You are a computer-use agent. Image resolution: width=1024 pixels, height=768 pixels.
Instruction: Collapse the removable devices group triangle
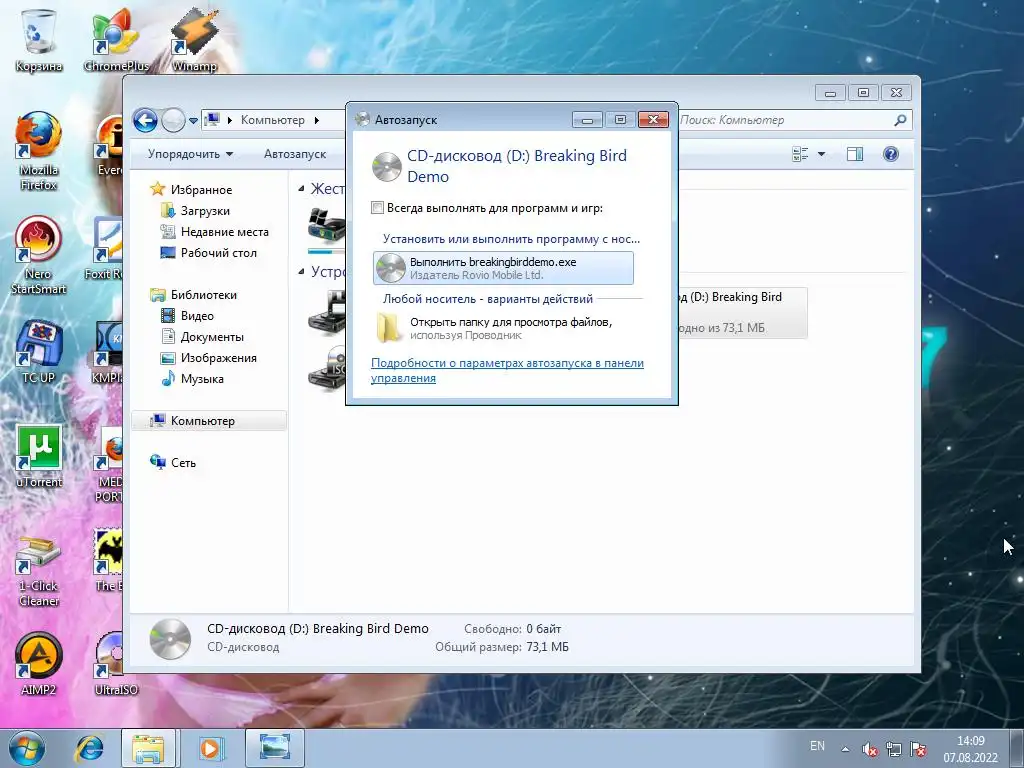[301, 272]
